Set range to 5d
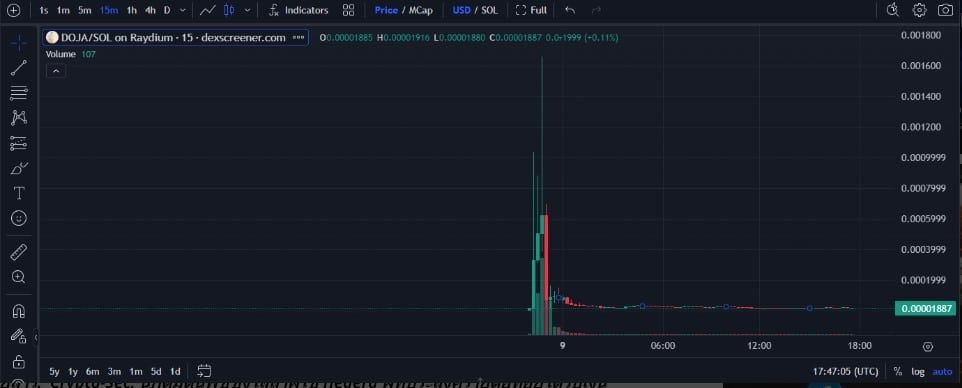Image resolution: width=962 pixels, height=388 pixels. click(x=156, y=371)
